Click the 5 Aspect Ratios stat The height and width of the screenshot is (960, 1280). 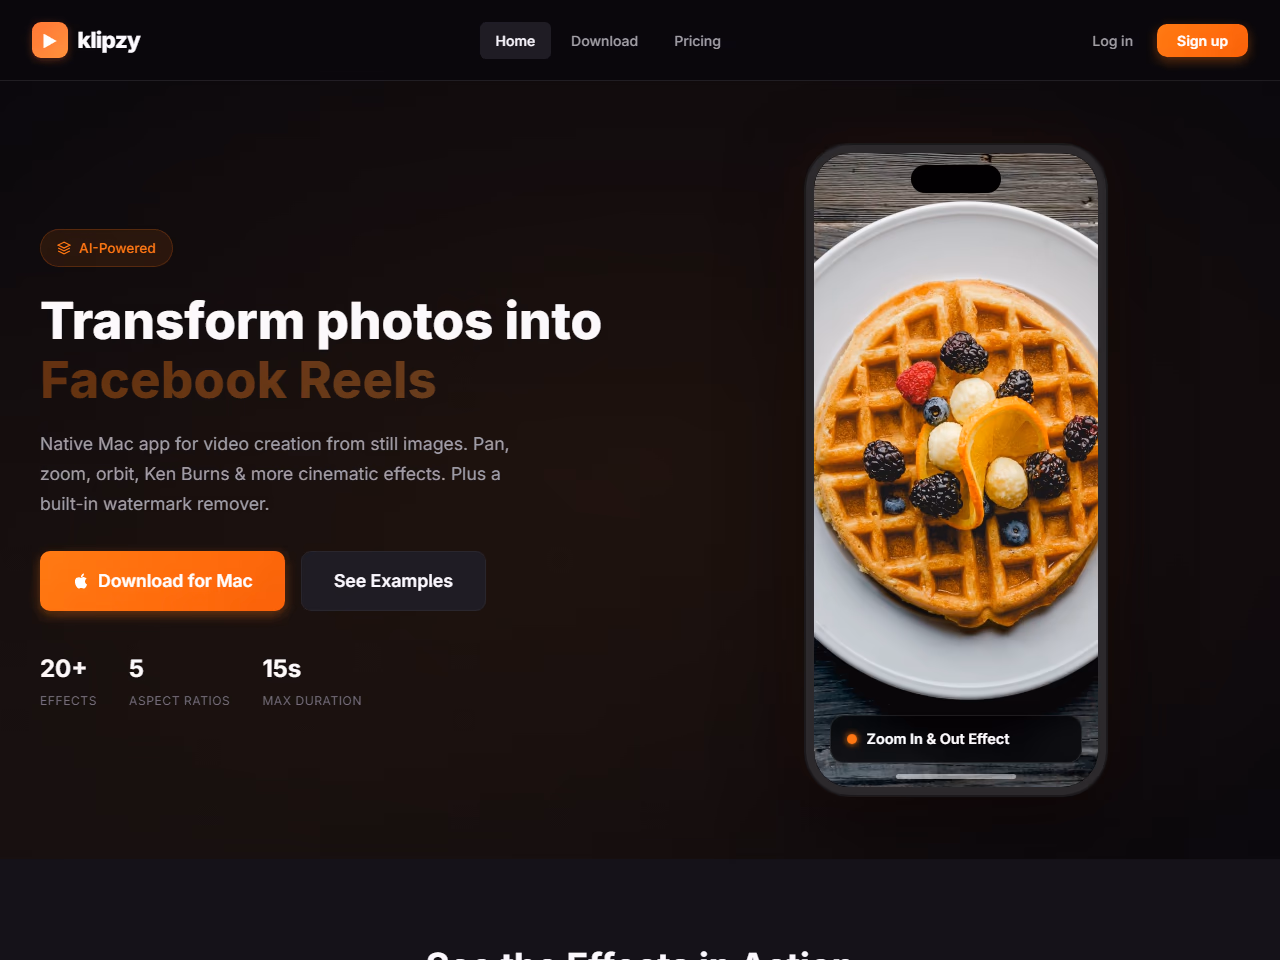tap(179, 682)
